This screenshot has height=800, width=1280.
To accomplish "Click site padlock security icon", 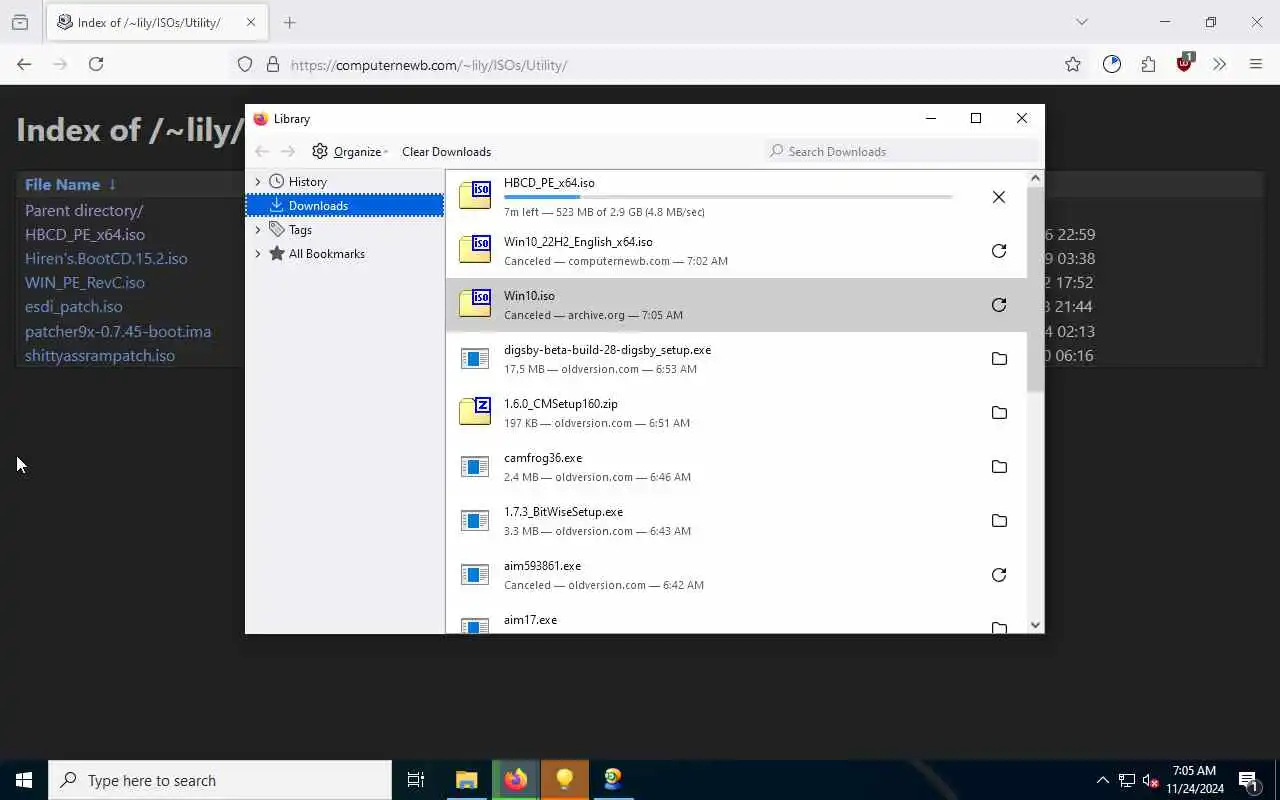I will coord(272,65).
